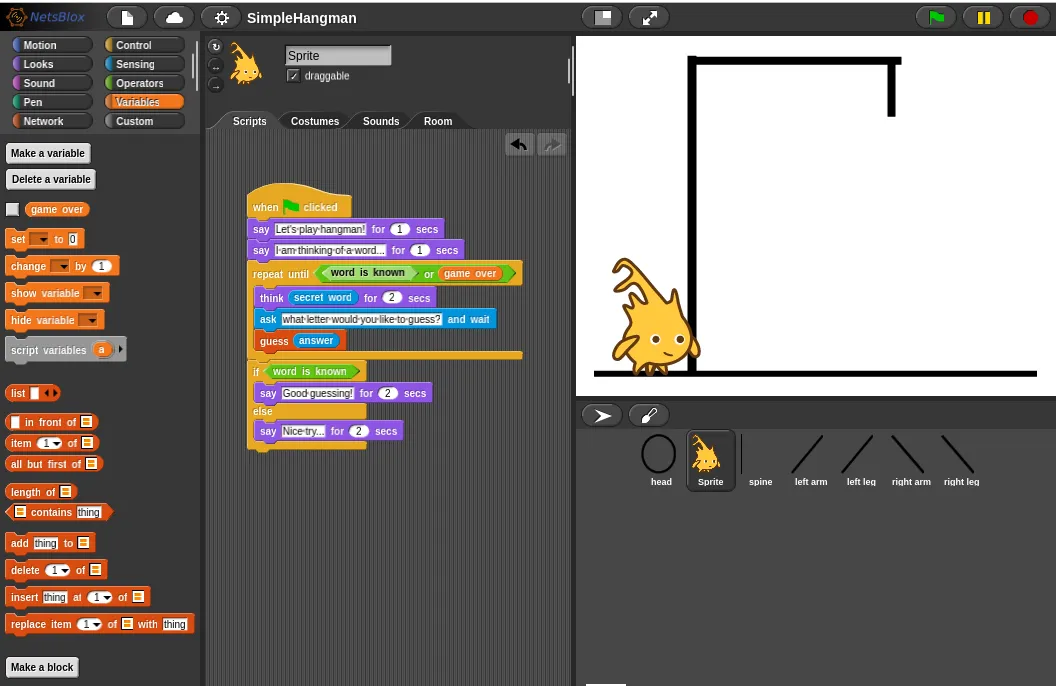Select the left arm sprite

(x=810, y=460)
